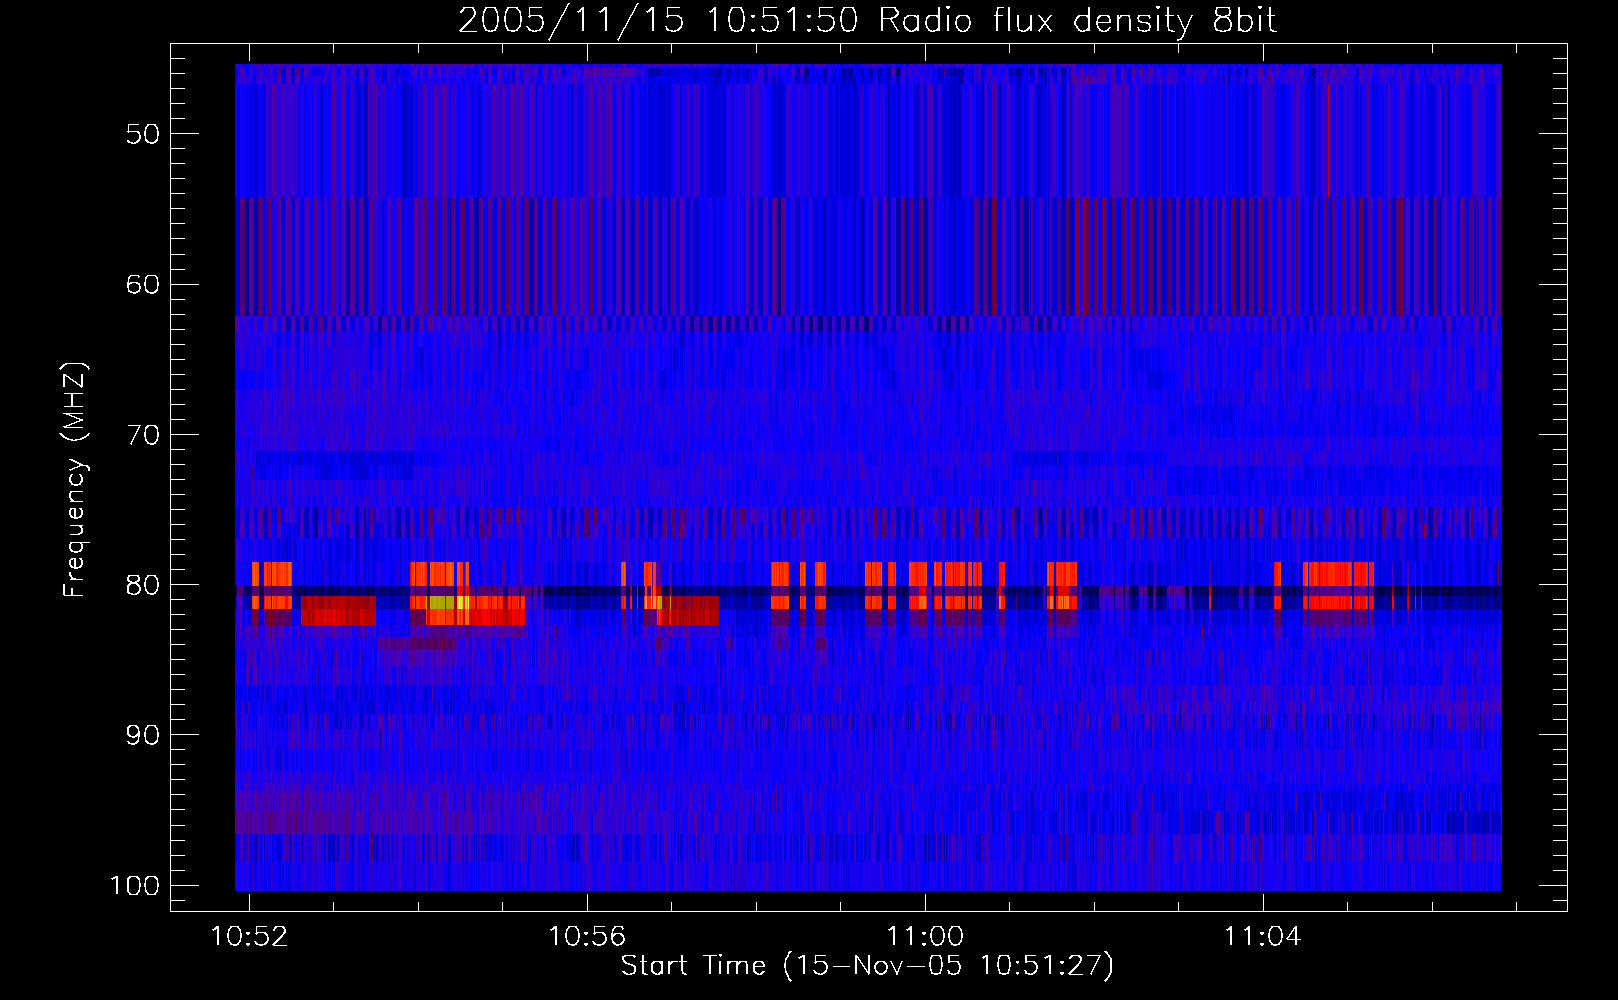
Task: Click the thin red vertical streak near 50 MHz
Action: 1328,140
